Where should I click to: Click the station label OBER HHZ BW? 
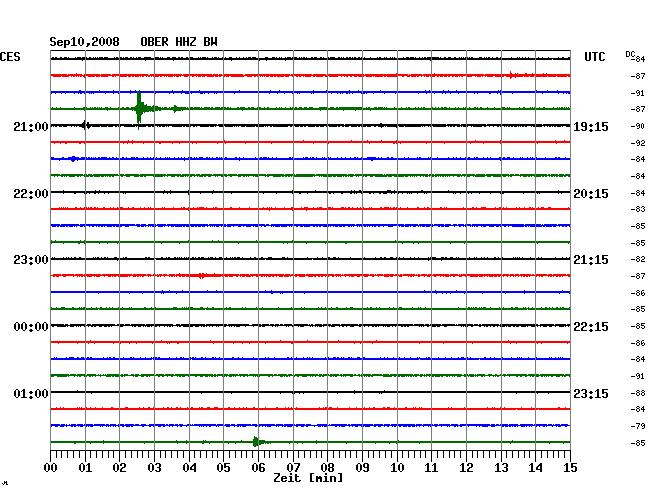tap(179, 42)
